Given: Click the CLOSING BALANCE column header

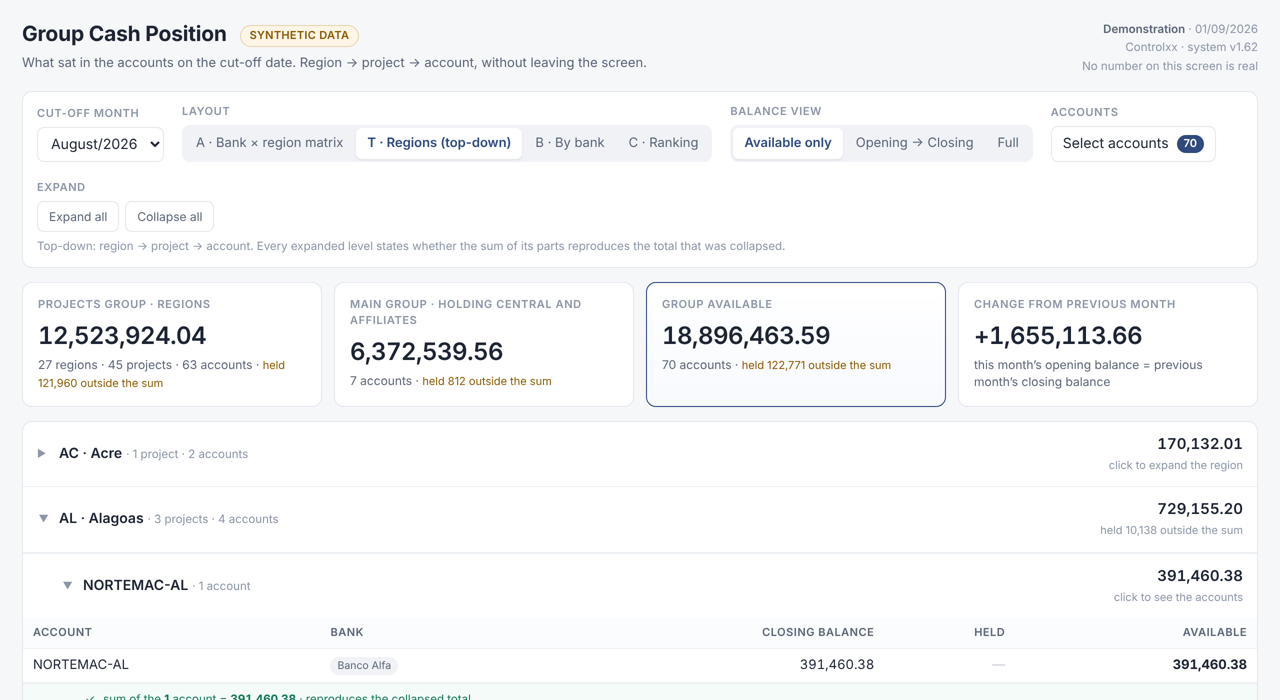Looking at the screenshot, I should [x=818, y=632].
